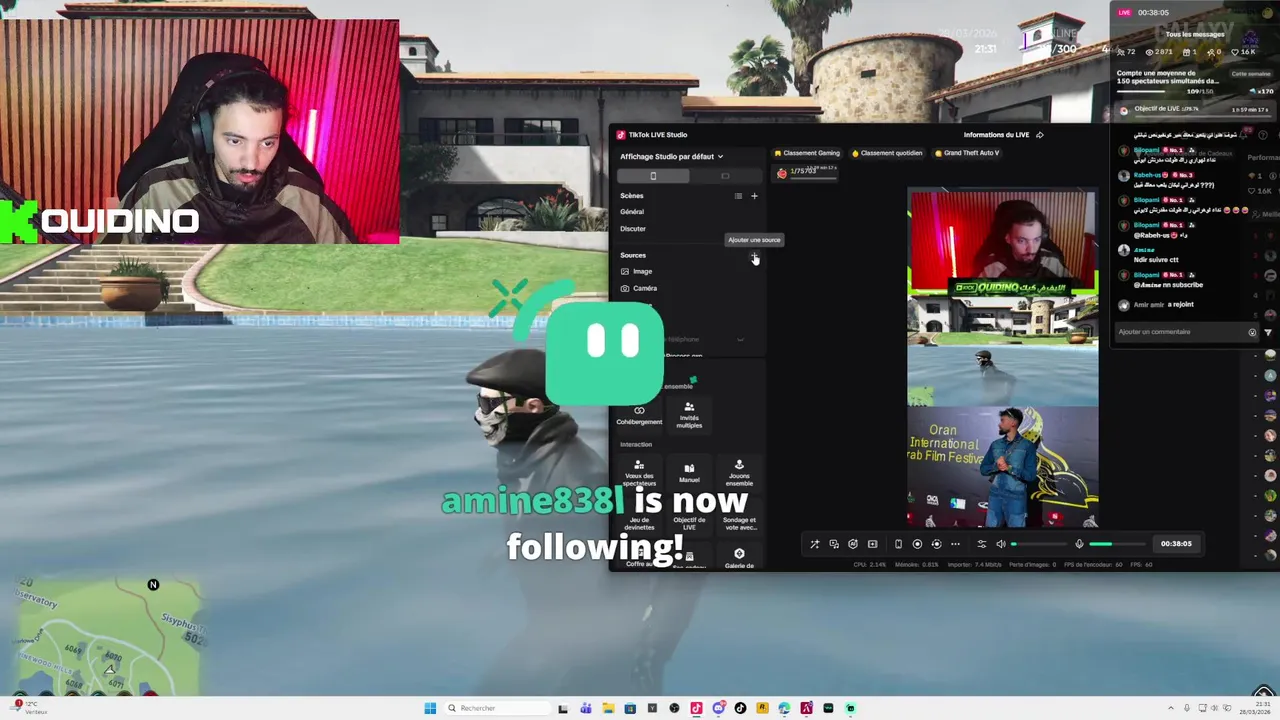
Task: Click Grand Theft Auto V tag
Action: [x=966, y=153]
